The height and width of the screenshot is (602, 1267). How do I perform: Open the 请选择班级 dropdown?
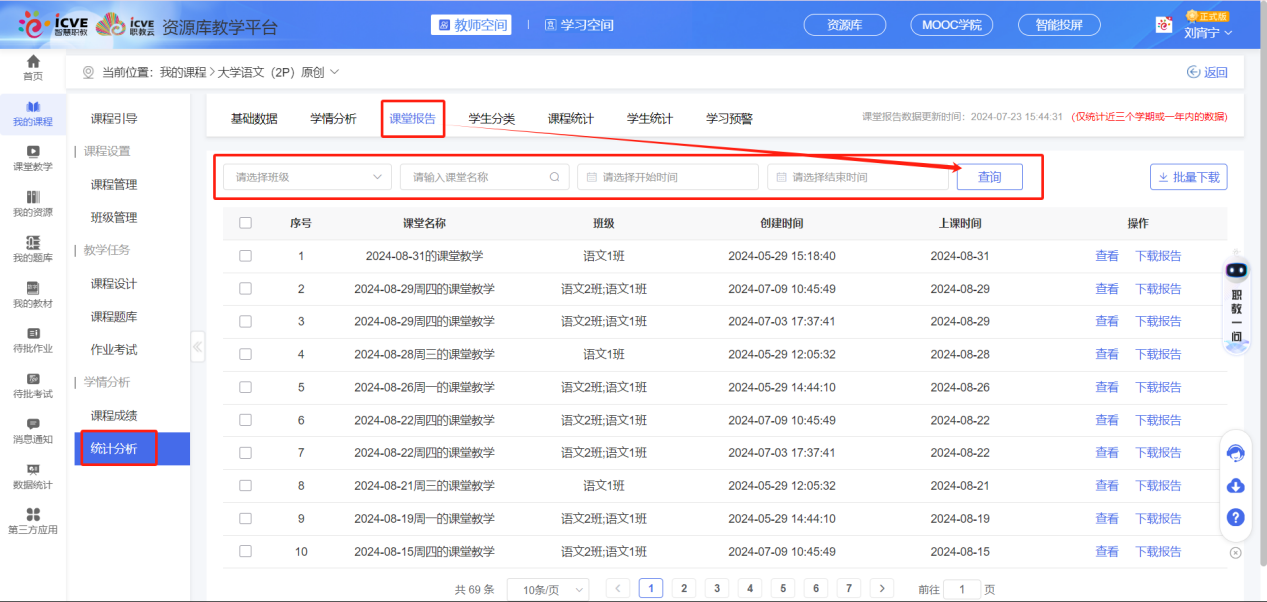click(305, 176)
